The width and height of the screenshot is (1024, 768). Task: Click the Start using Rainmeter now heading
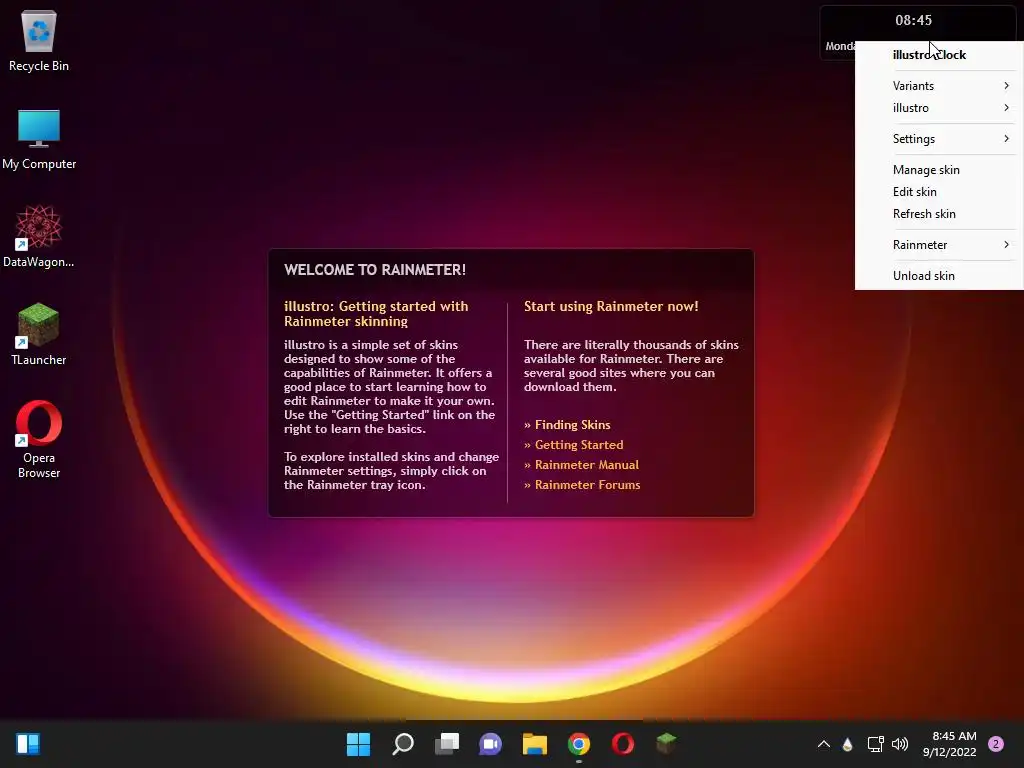click(x=611, y=306)
